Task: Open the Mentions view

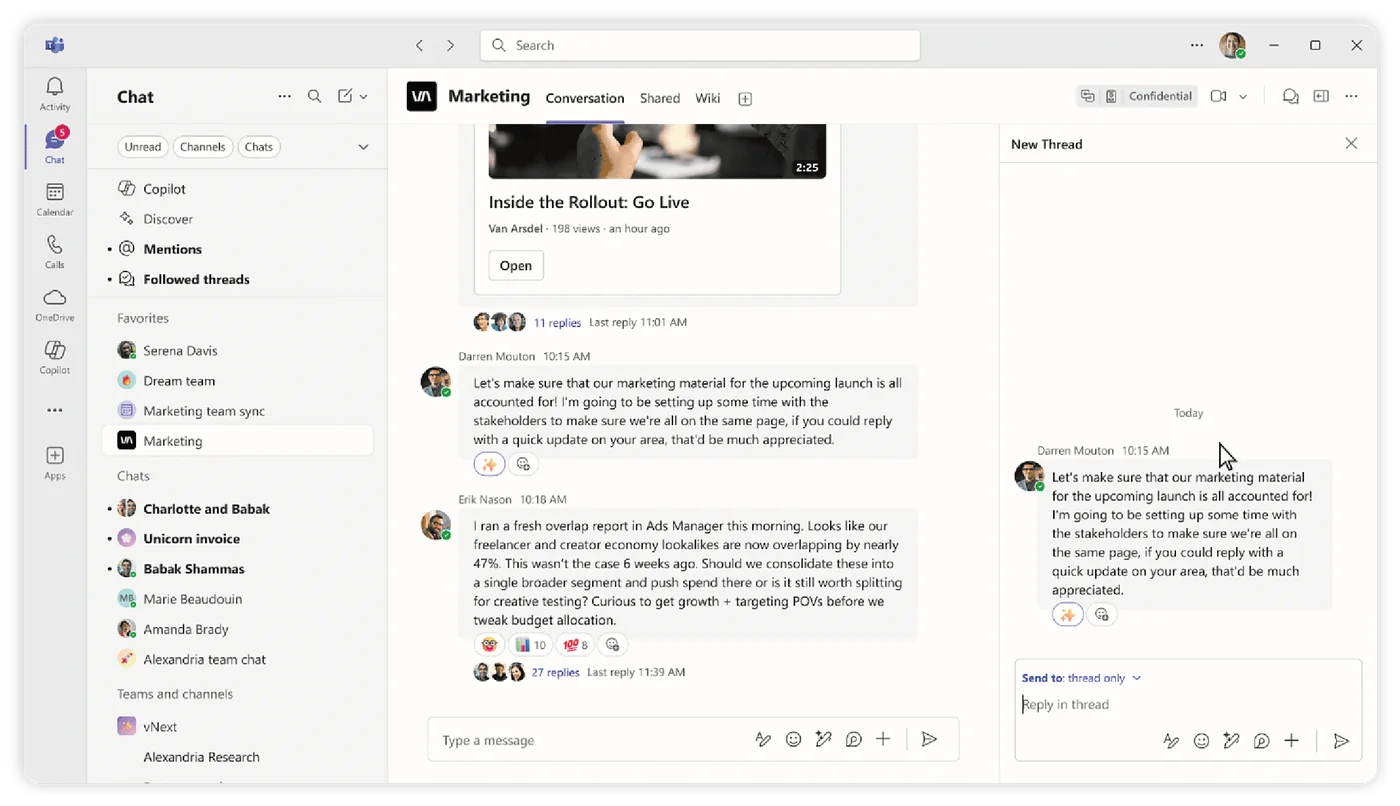Action: (172, 249)
